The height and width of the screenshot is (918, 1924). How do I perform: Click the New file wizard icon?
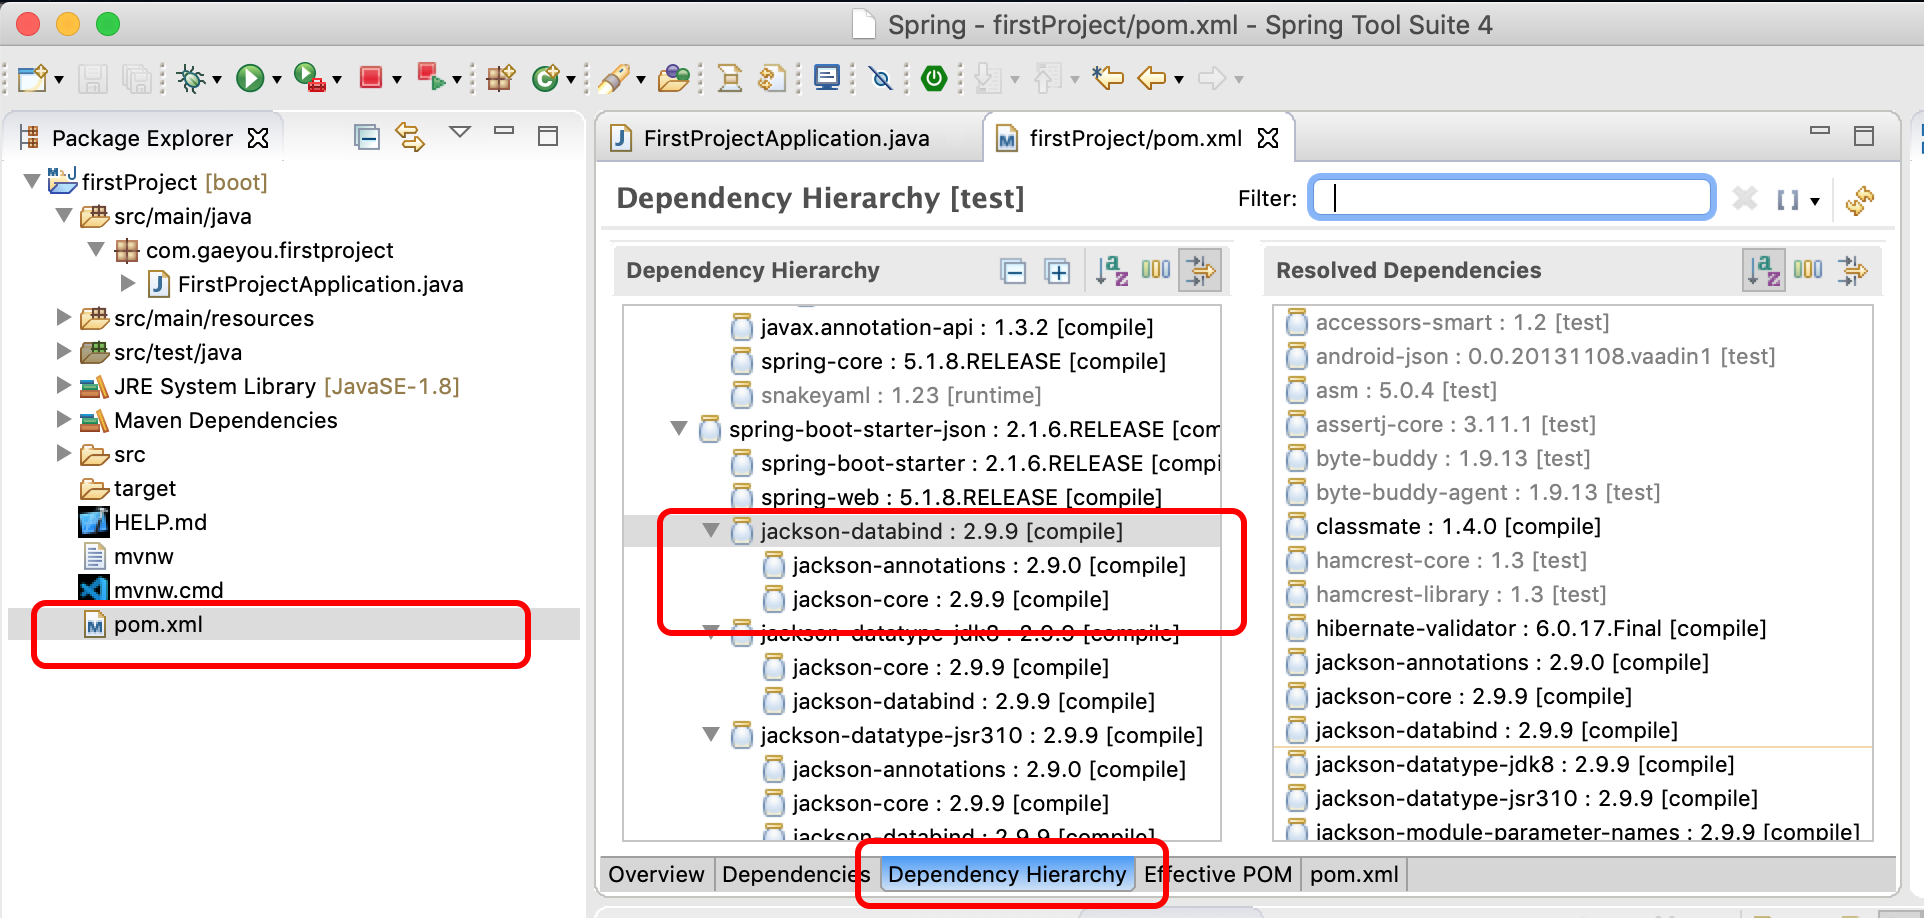32,78
